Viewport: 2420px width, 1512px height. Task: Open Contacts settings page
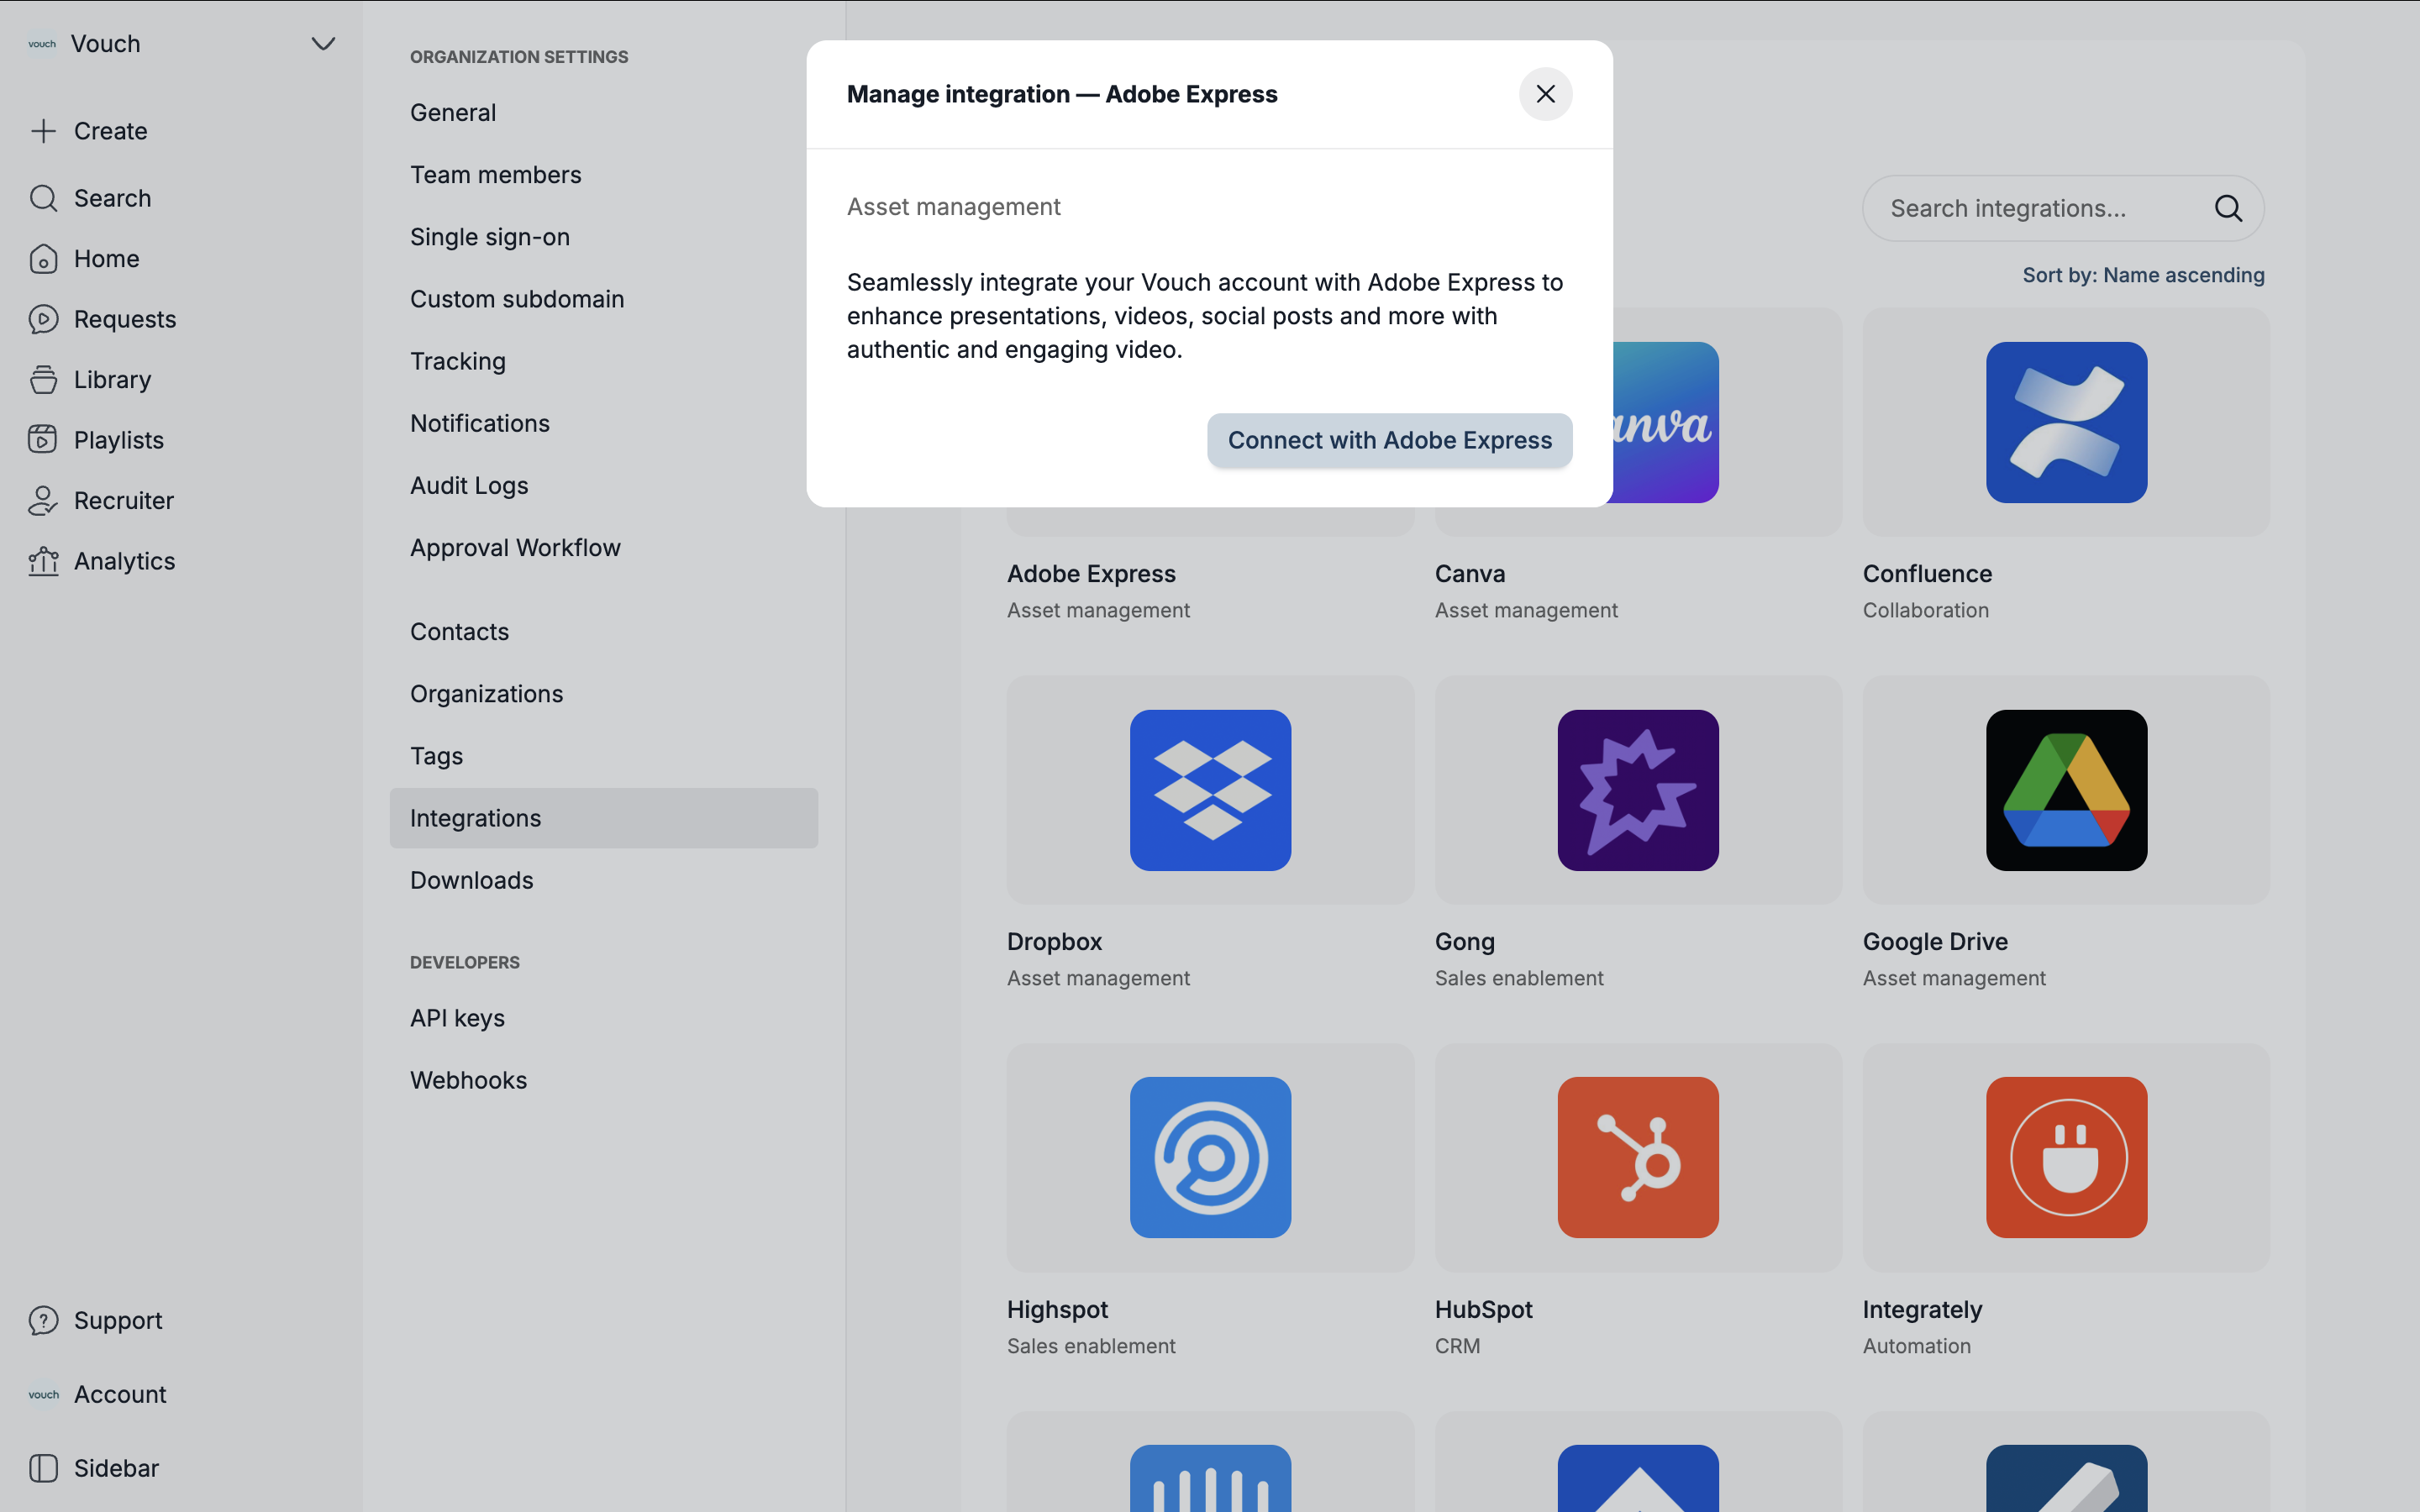click(x=603, y=632)
